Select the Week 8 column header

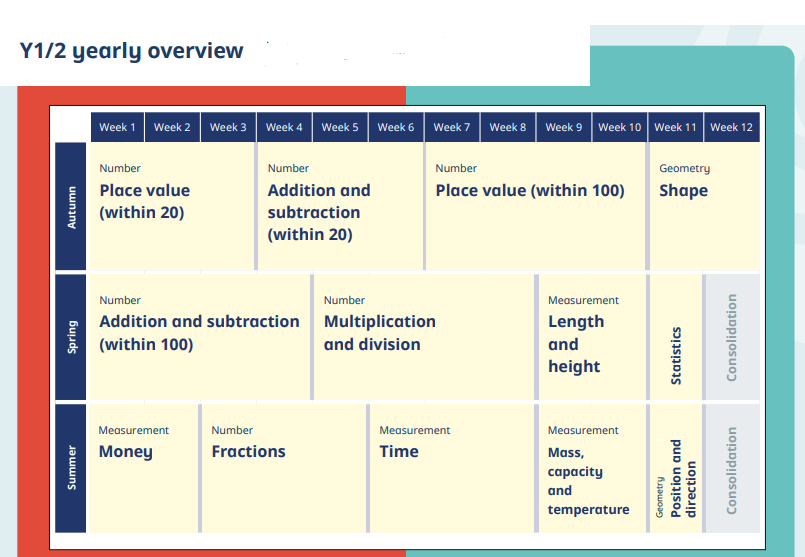[508, 127]
